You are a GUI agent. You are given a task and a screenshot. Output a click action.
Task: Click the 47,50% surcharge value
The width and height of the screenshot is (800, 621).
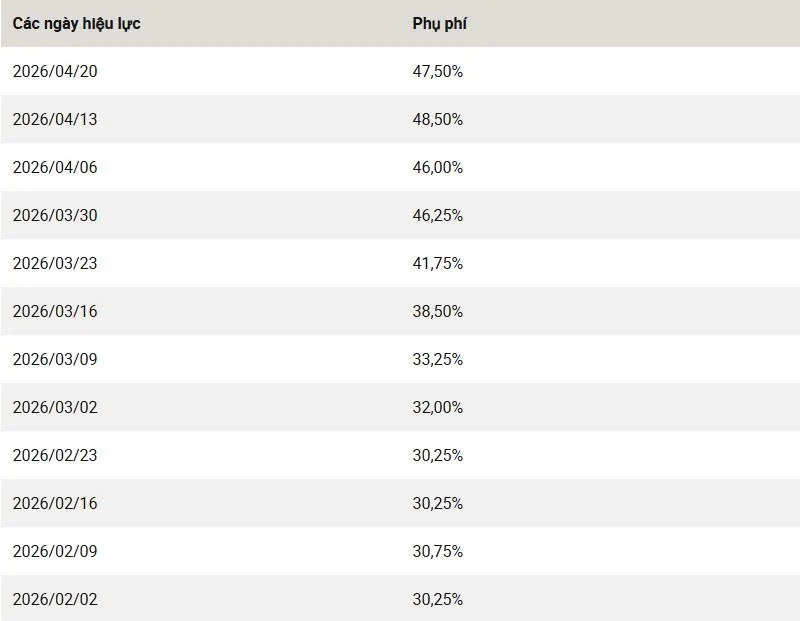click(x=438, y=71)
